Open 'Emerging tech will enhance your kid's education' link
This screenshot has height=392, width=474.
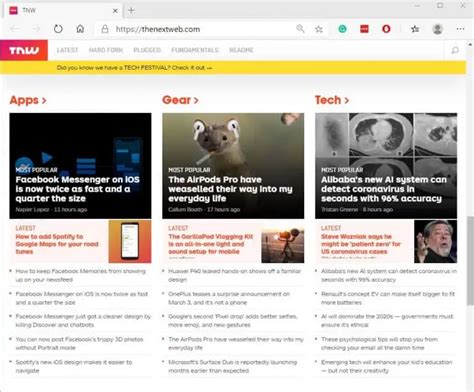tap(387, 366)
